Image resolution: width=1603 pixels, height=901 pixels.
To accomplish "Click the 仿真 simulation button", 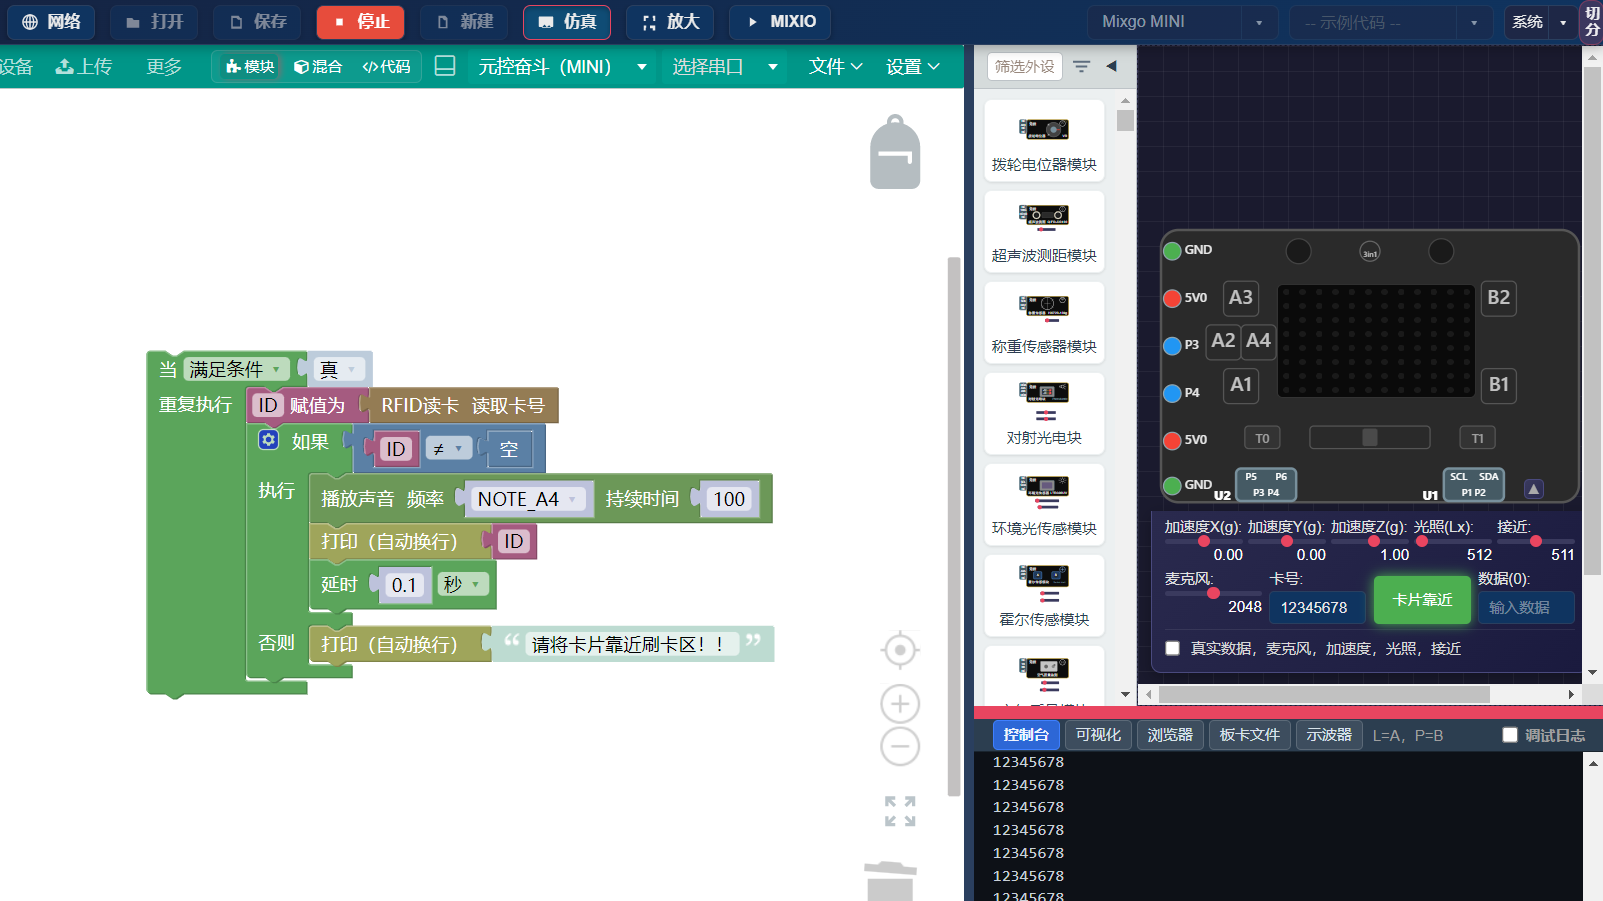I will tap(567, 22).
